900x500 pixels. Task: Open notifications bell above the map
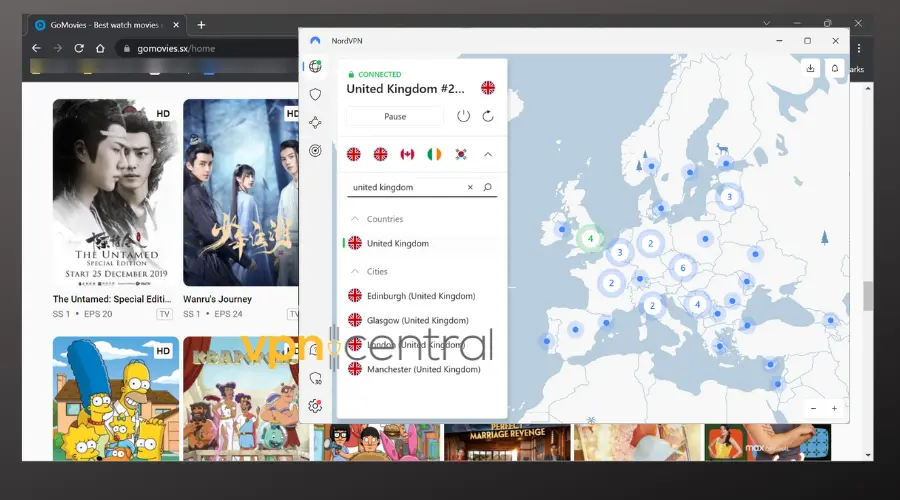[835, 68]
